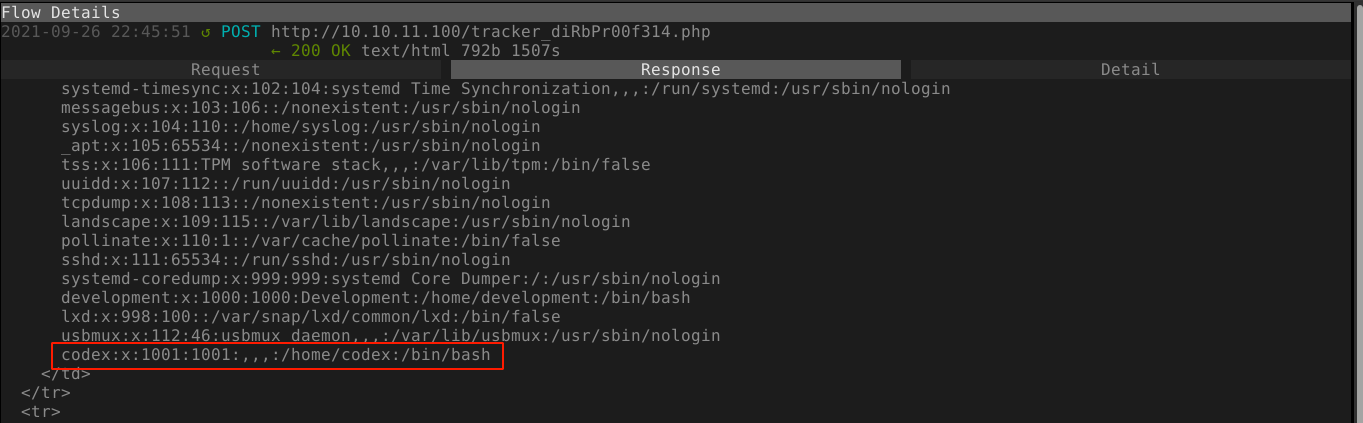Screen dimensions: 1363x423
Task: Click the POST method label
Action: click(x=240, y=31)
